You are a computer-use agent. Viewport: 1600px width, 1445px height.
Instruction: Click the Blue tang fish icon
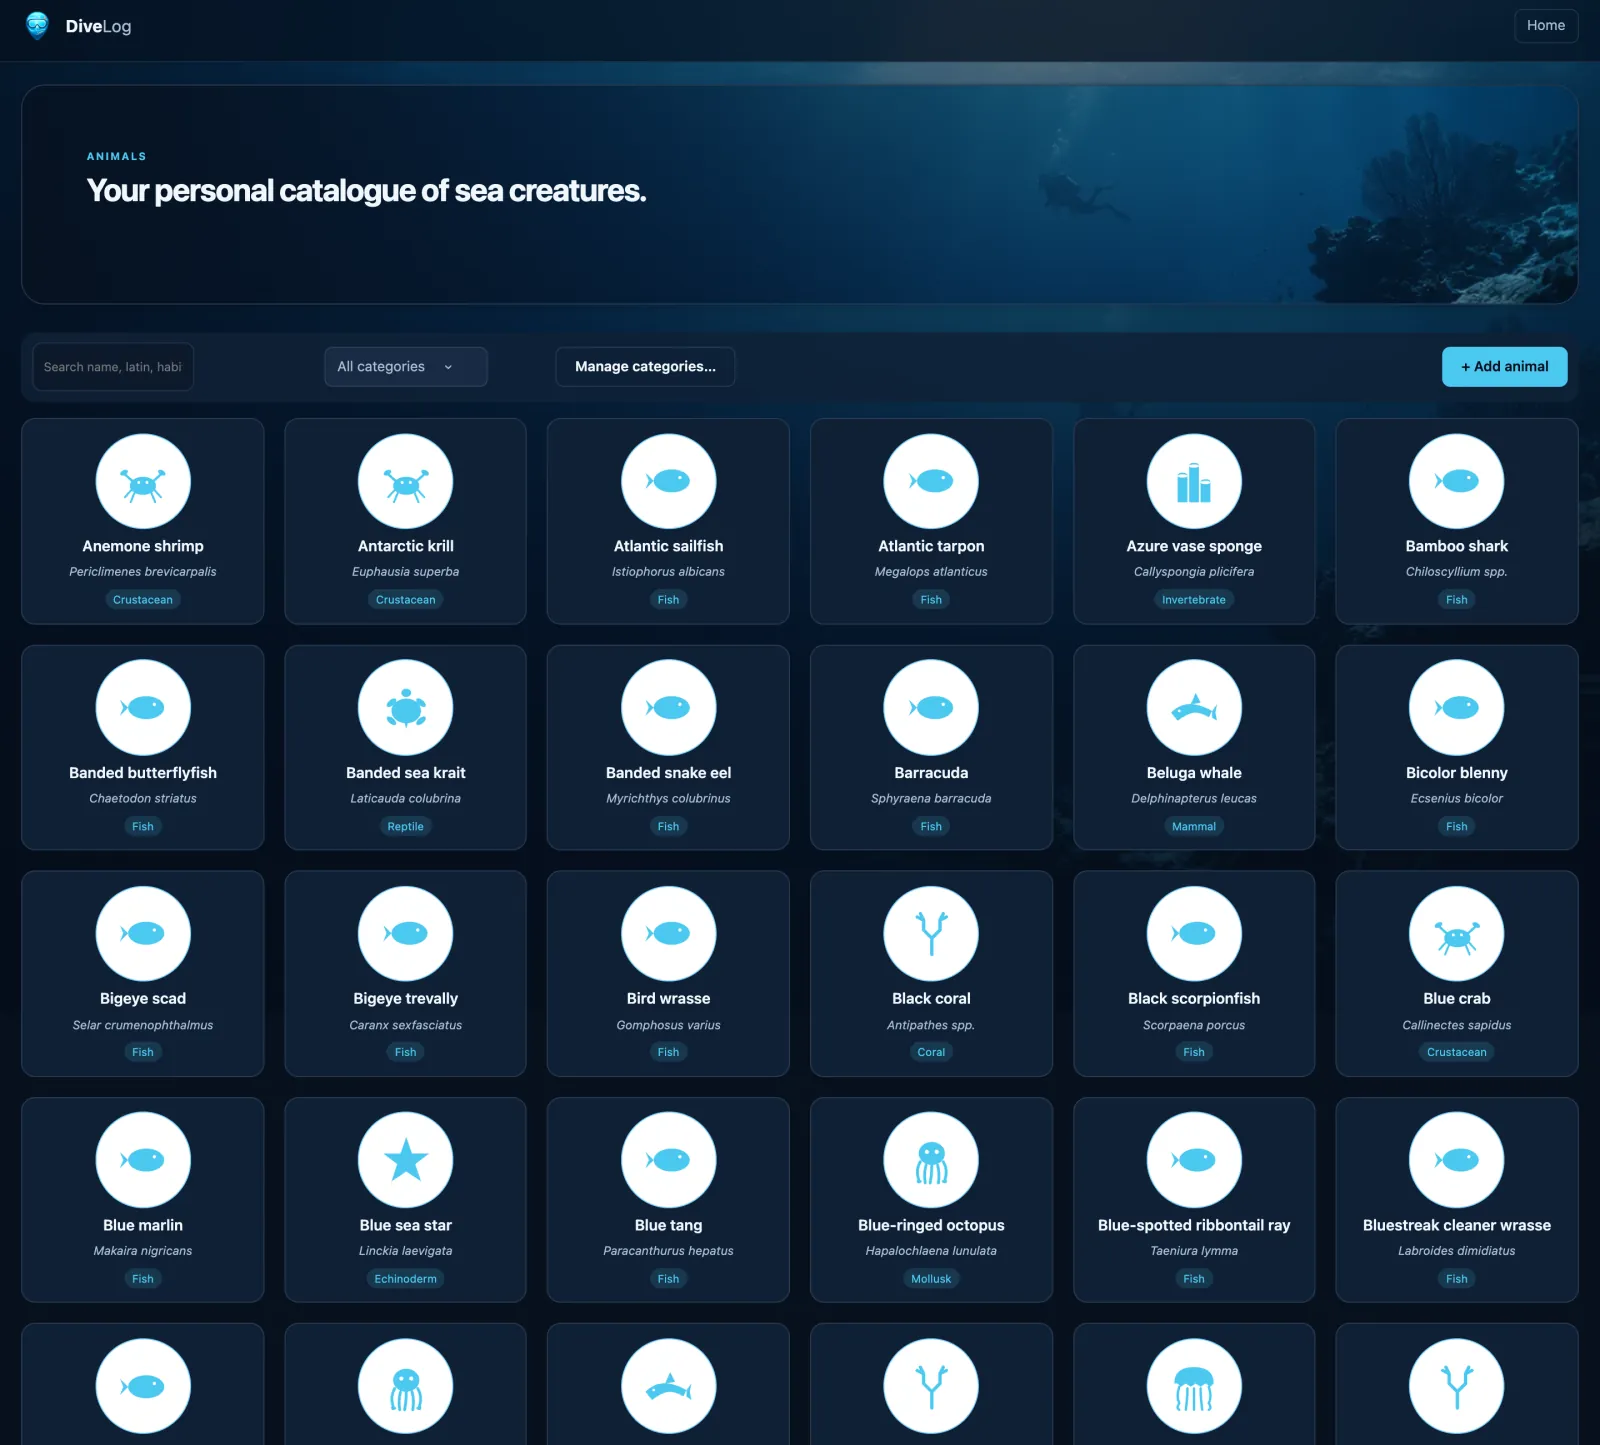(x=668, y=1160)
